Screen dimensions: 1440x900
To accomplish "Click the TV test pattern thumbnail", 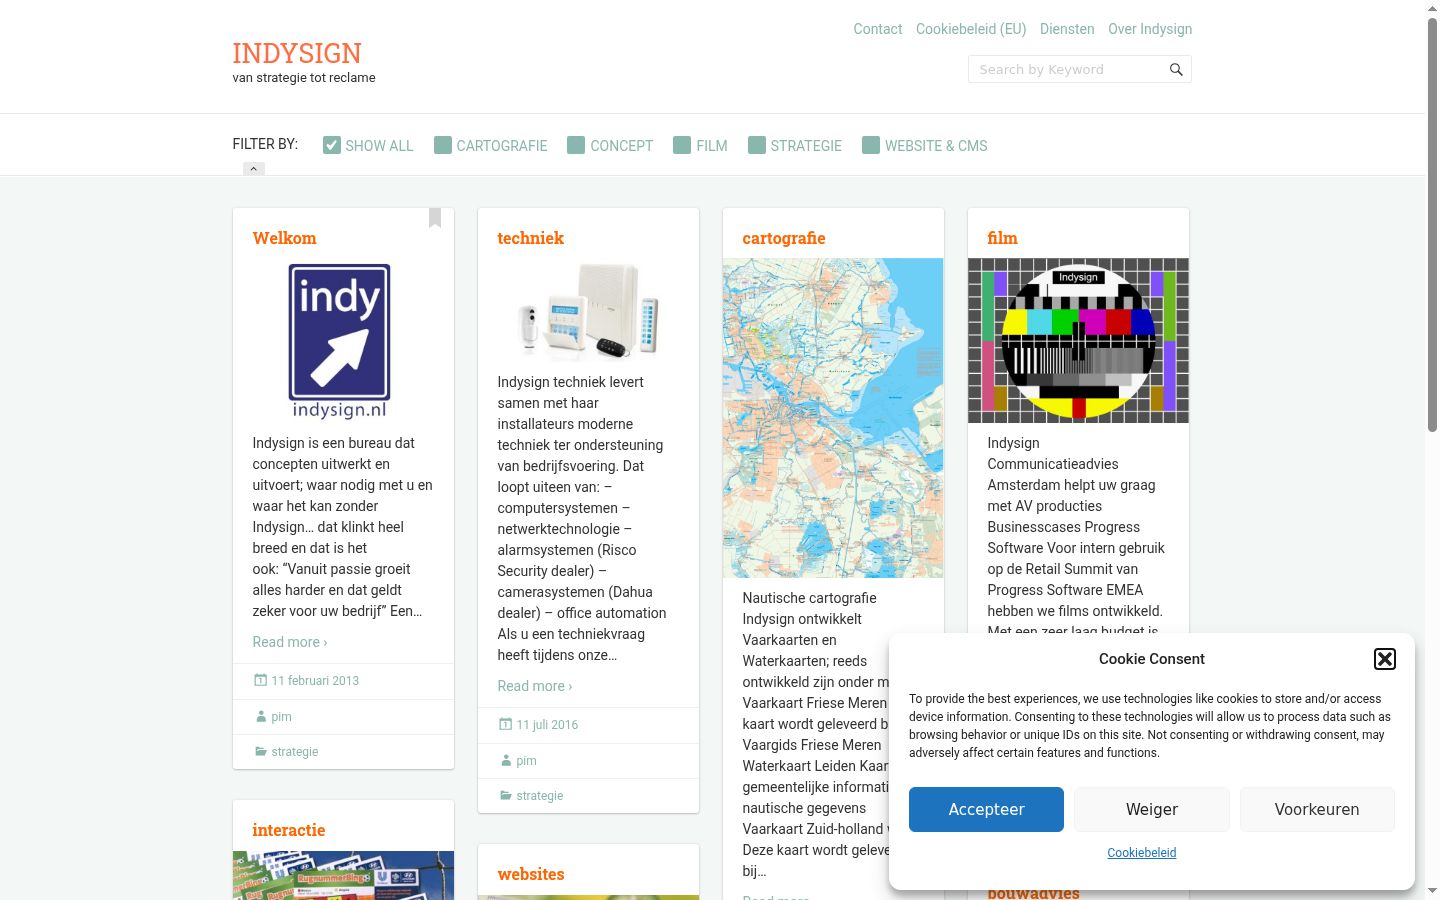I will pos(1078,340).
